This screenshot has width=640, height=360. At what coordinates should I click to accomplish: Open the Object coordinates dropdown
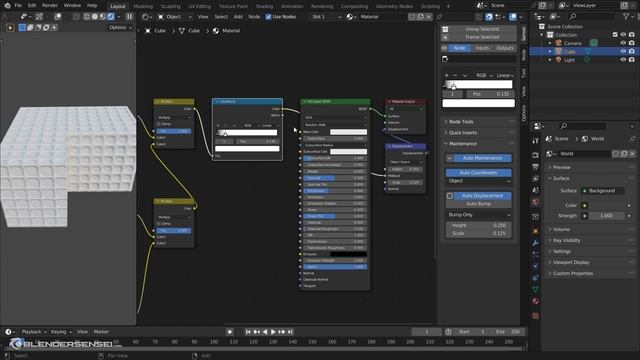pos(479,181)
